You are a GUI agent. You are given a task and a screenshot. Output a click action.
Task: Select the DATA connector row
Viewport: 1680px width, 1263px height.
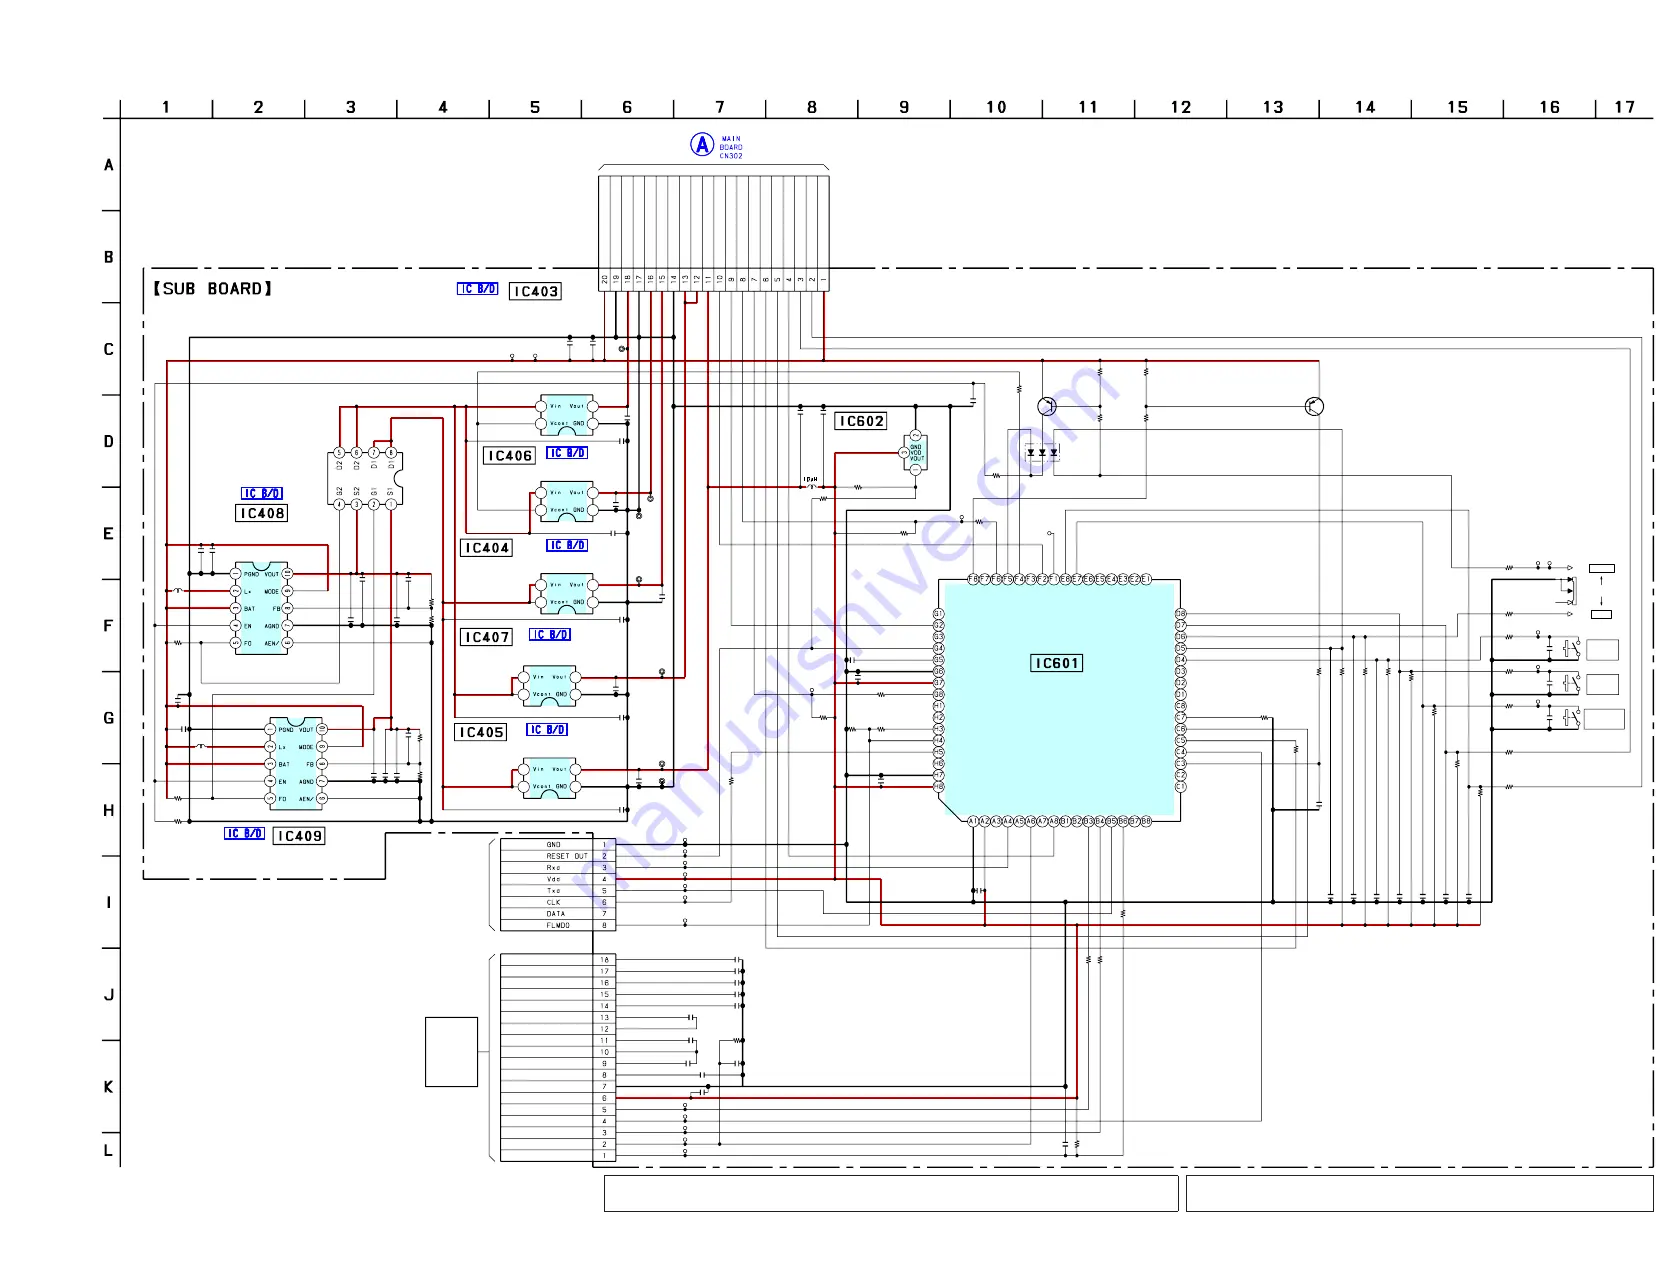558,914
